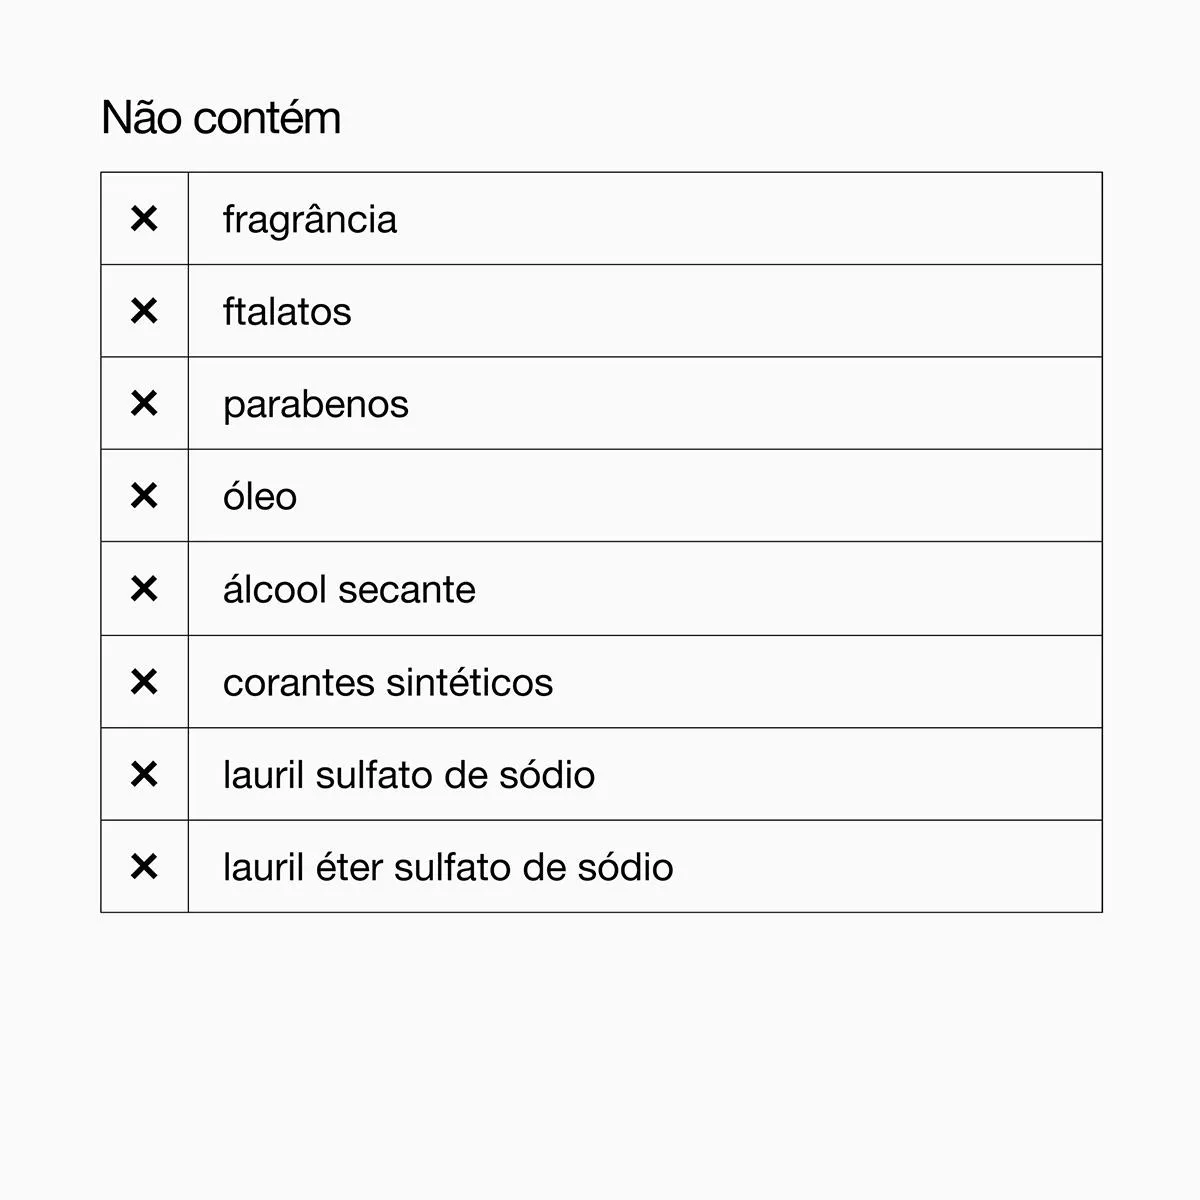Select the óleo text

(260, 496)
